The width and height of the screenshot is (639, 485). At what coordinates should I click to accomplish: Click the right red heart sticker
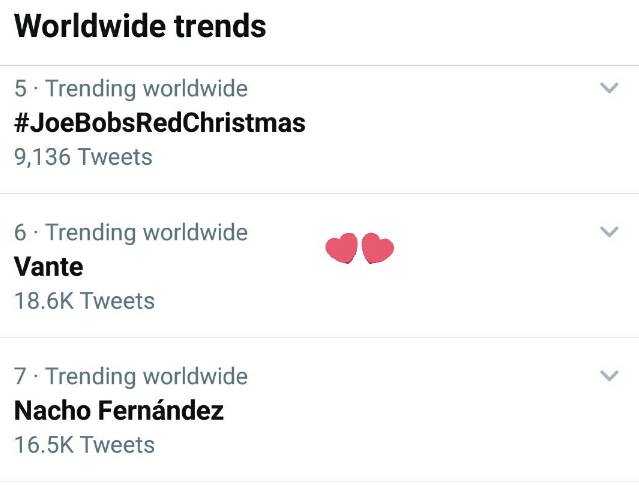point(378,248)
